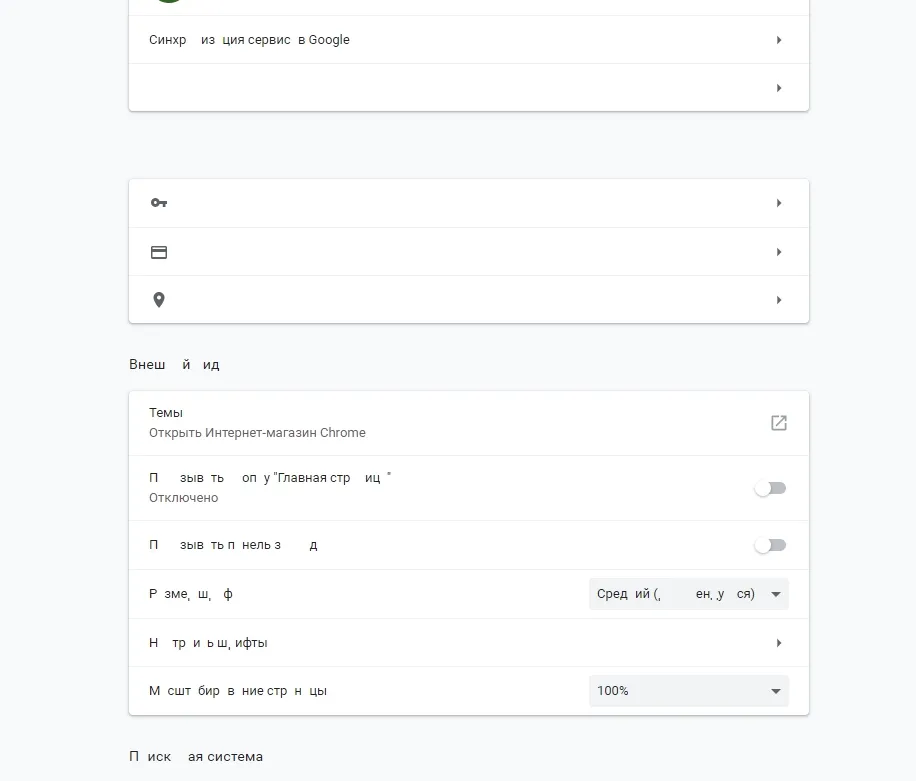Screen dimensions: 916x781
Task: Open the passwords row with key icon
Action: pos(469,203)
